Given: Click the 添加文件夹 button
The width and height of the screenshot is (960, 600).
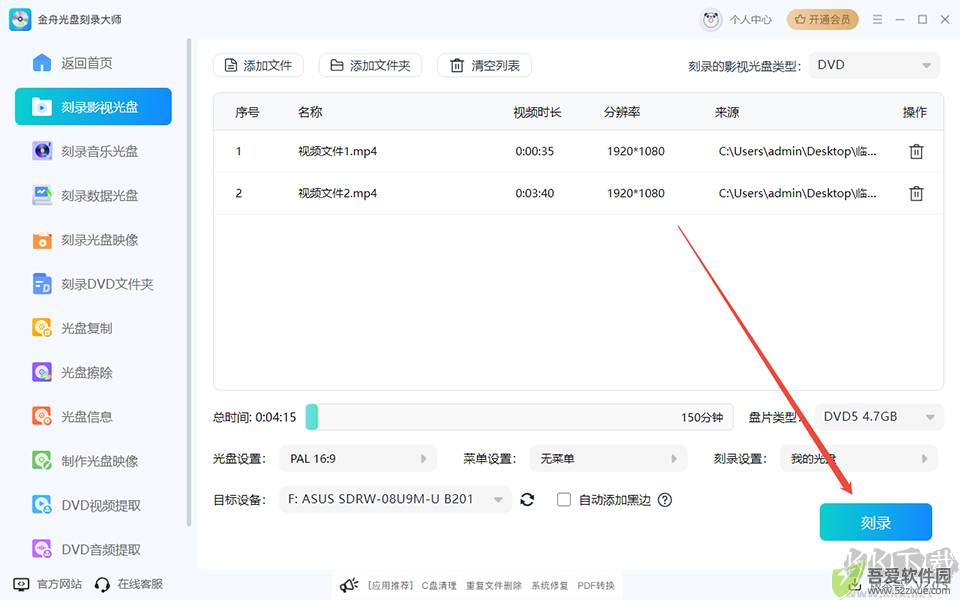Looking at the screenshot, I should click(x=370, y=66).
